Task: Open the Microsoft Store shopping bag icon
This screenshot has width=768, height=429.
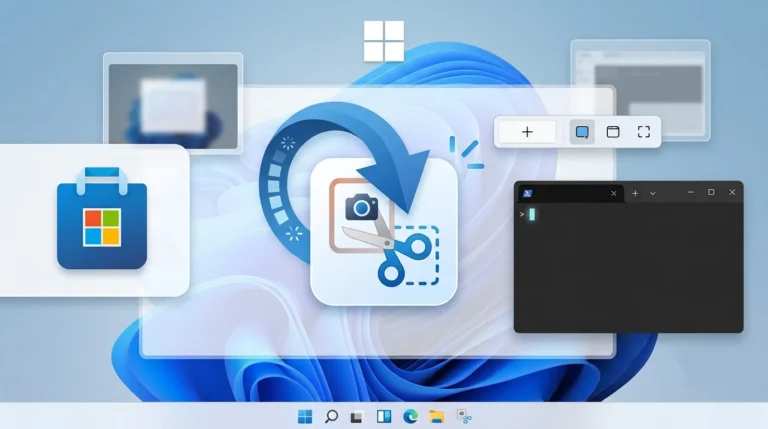Action: (102, 218)
